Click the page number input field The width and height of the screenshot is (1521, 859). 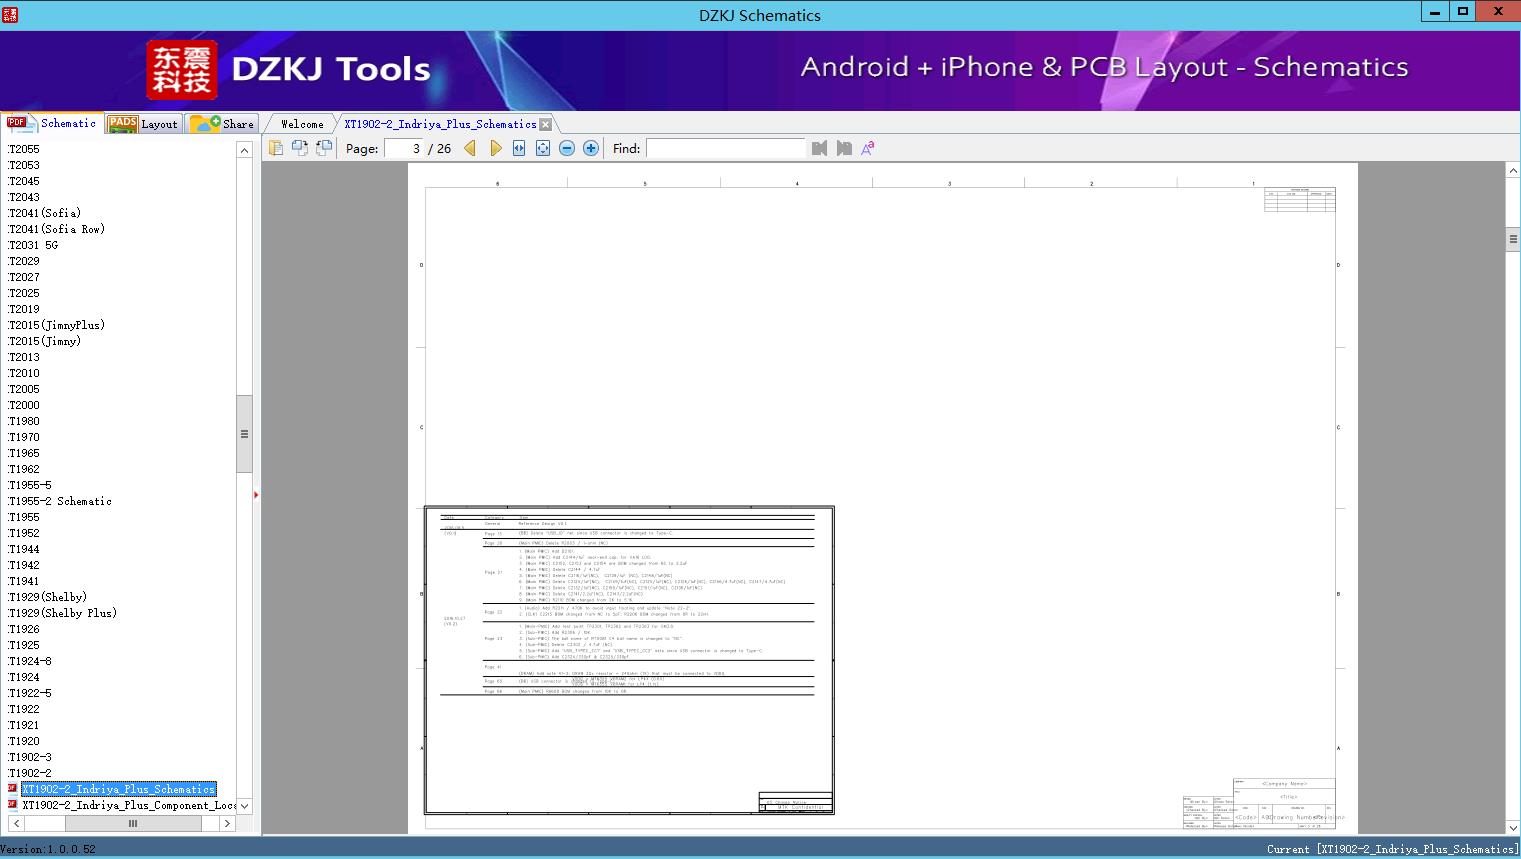click(x=404, y=148)
